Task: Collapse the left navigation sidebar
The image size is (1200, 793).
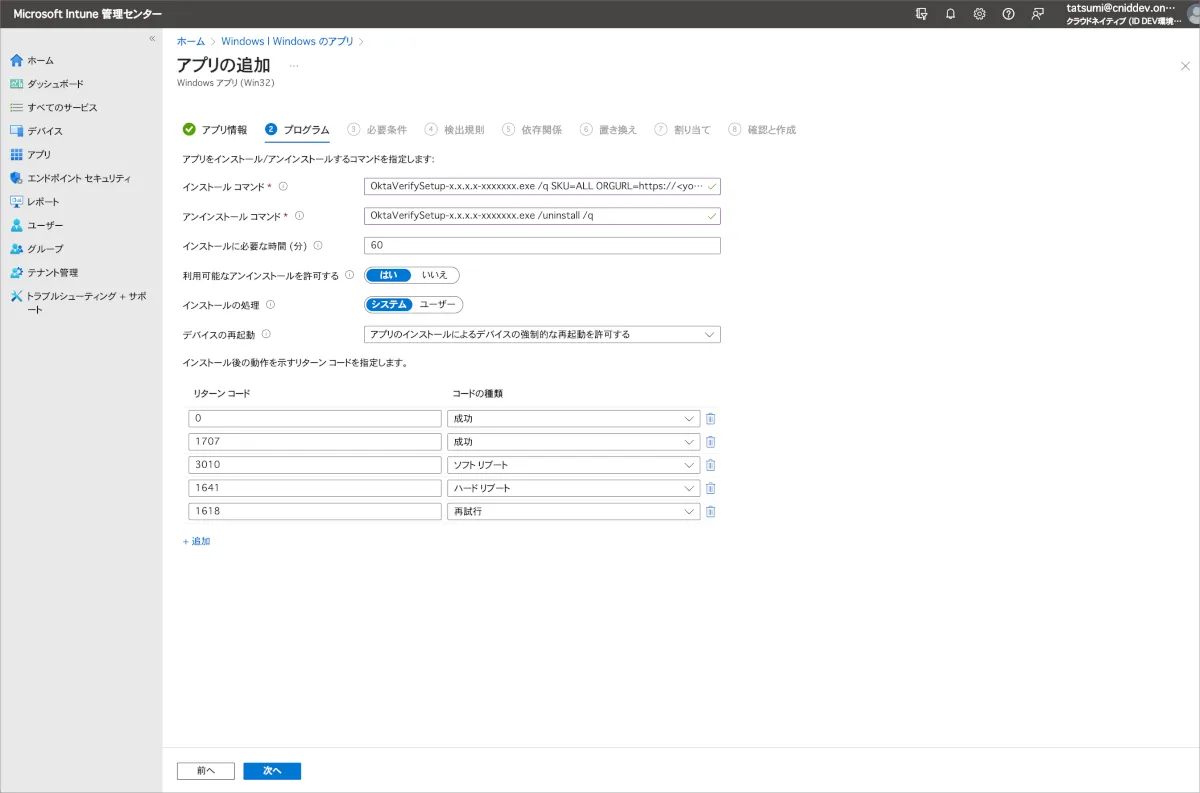Action: pyautogui.click(x=152, y=38)
